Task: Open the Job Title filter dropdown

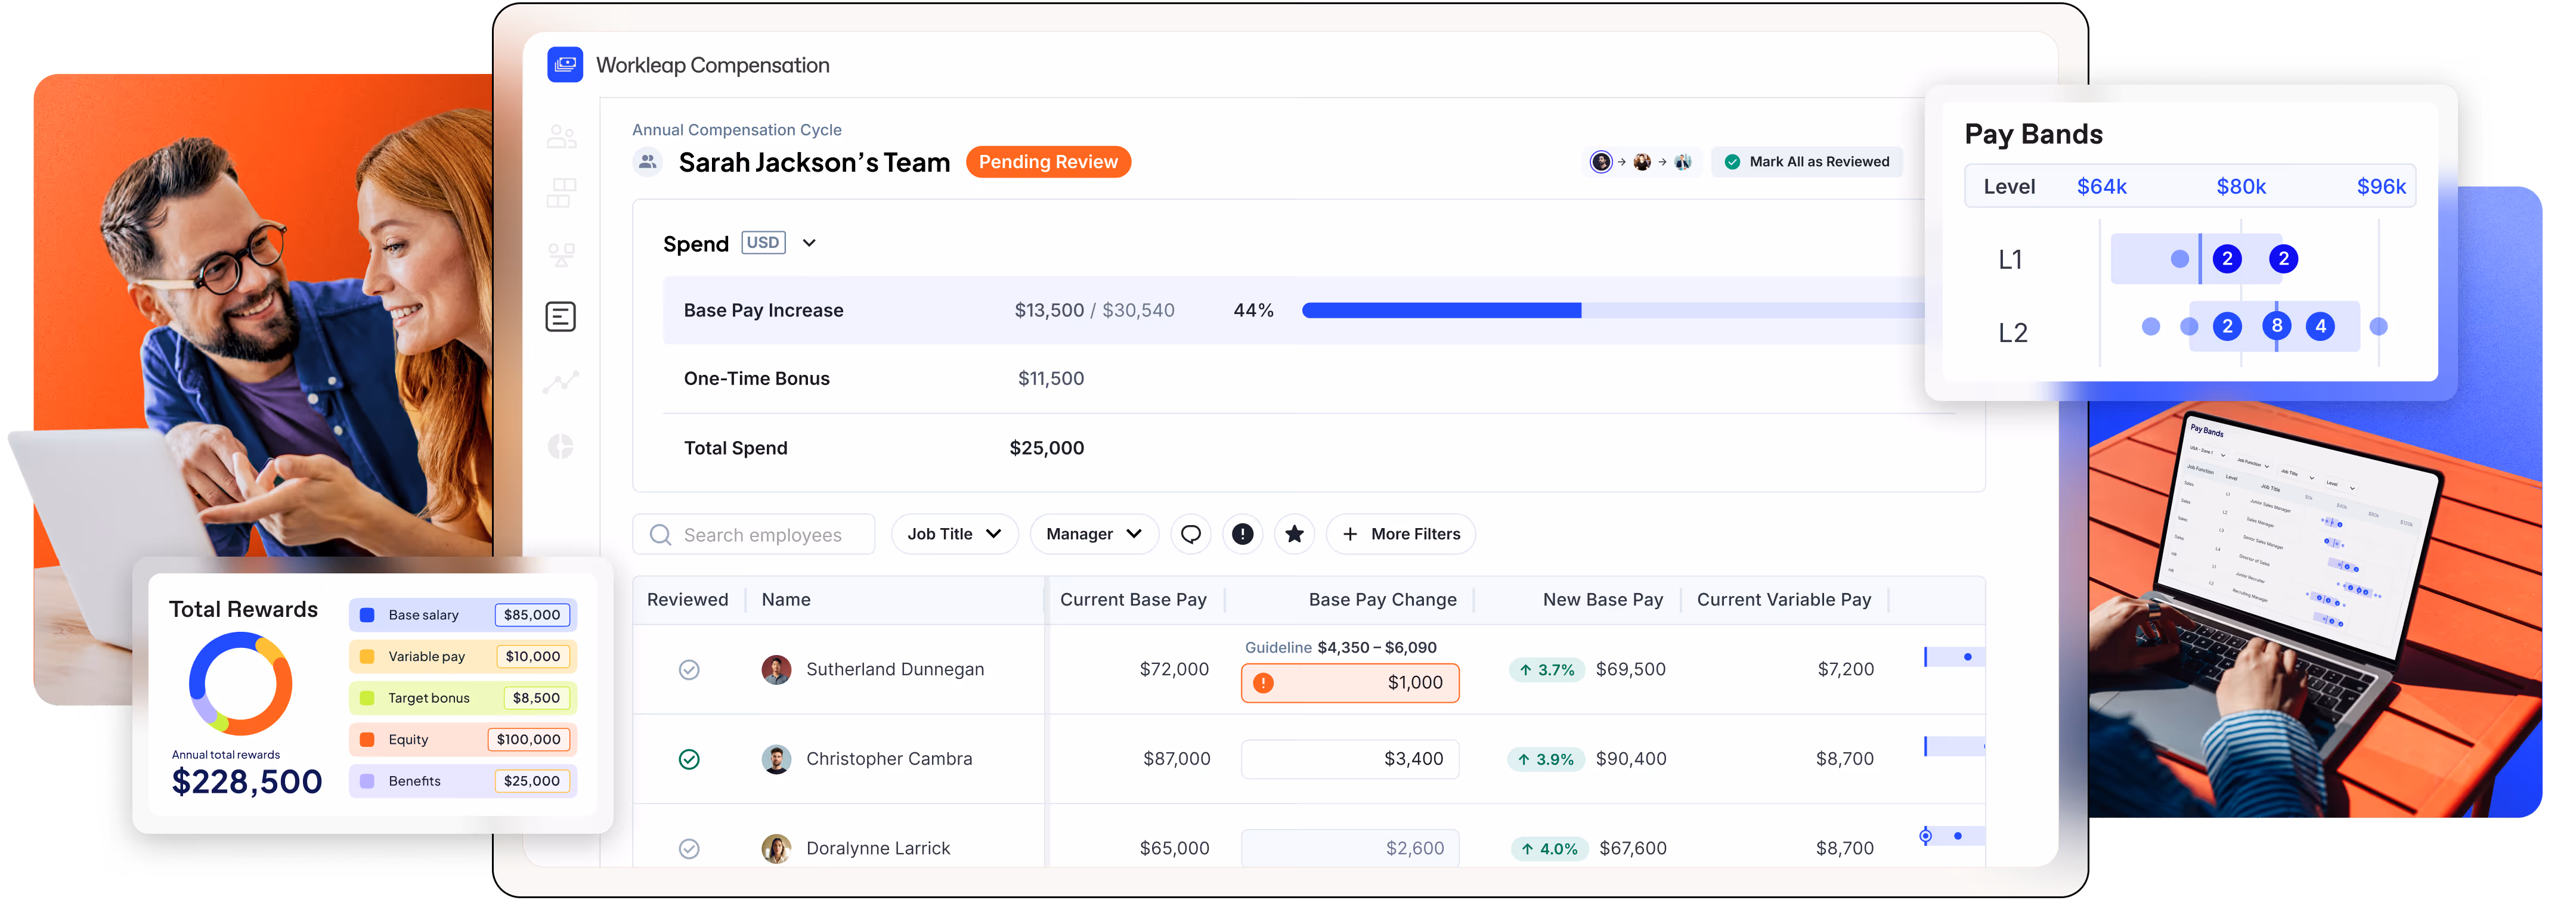Action: click(954, 534)
